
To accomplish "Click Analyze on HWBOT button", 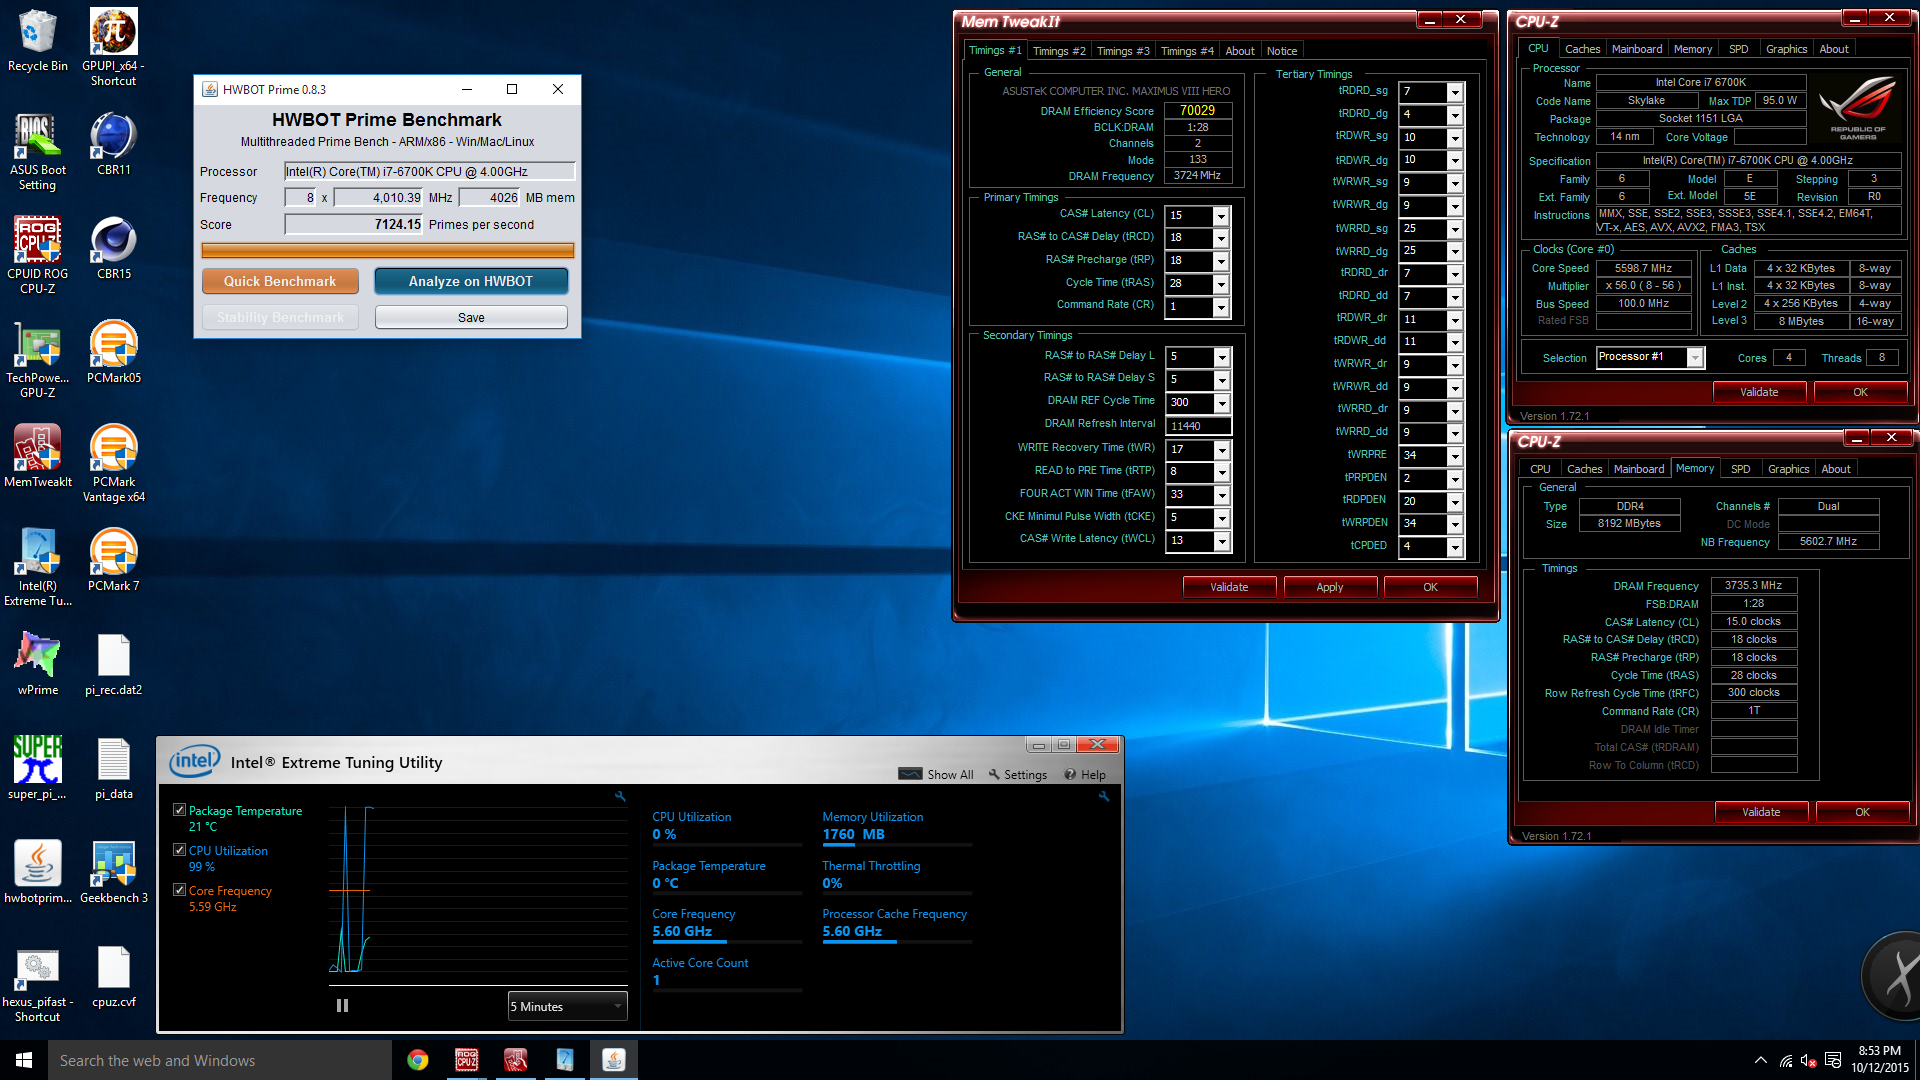I will point(471,282).
